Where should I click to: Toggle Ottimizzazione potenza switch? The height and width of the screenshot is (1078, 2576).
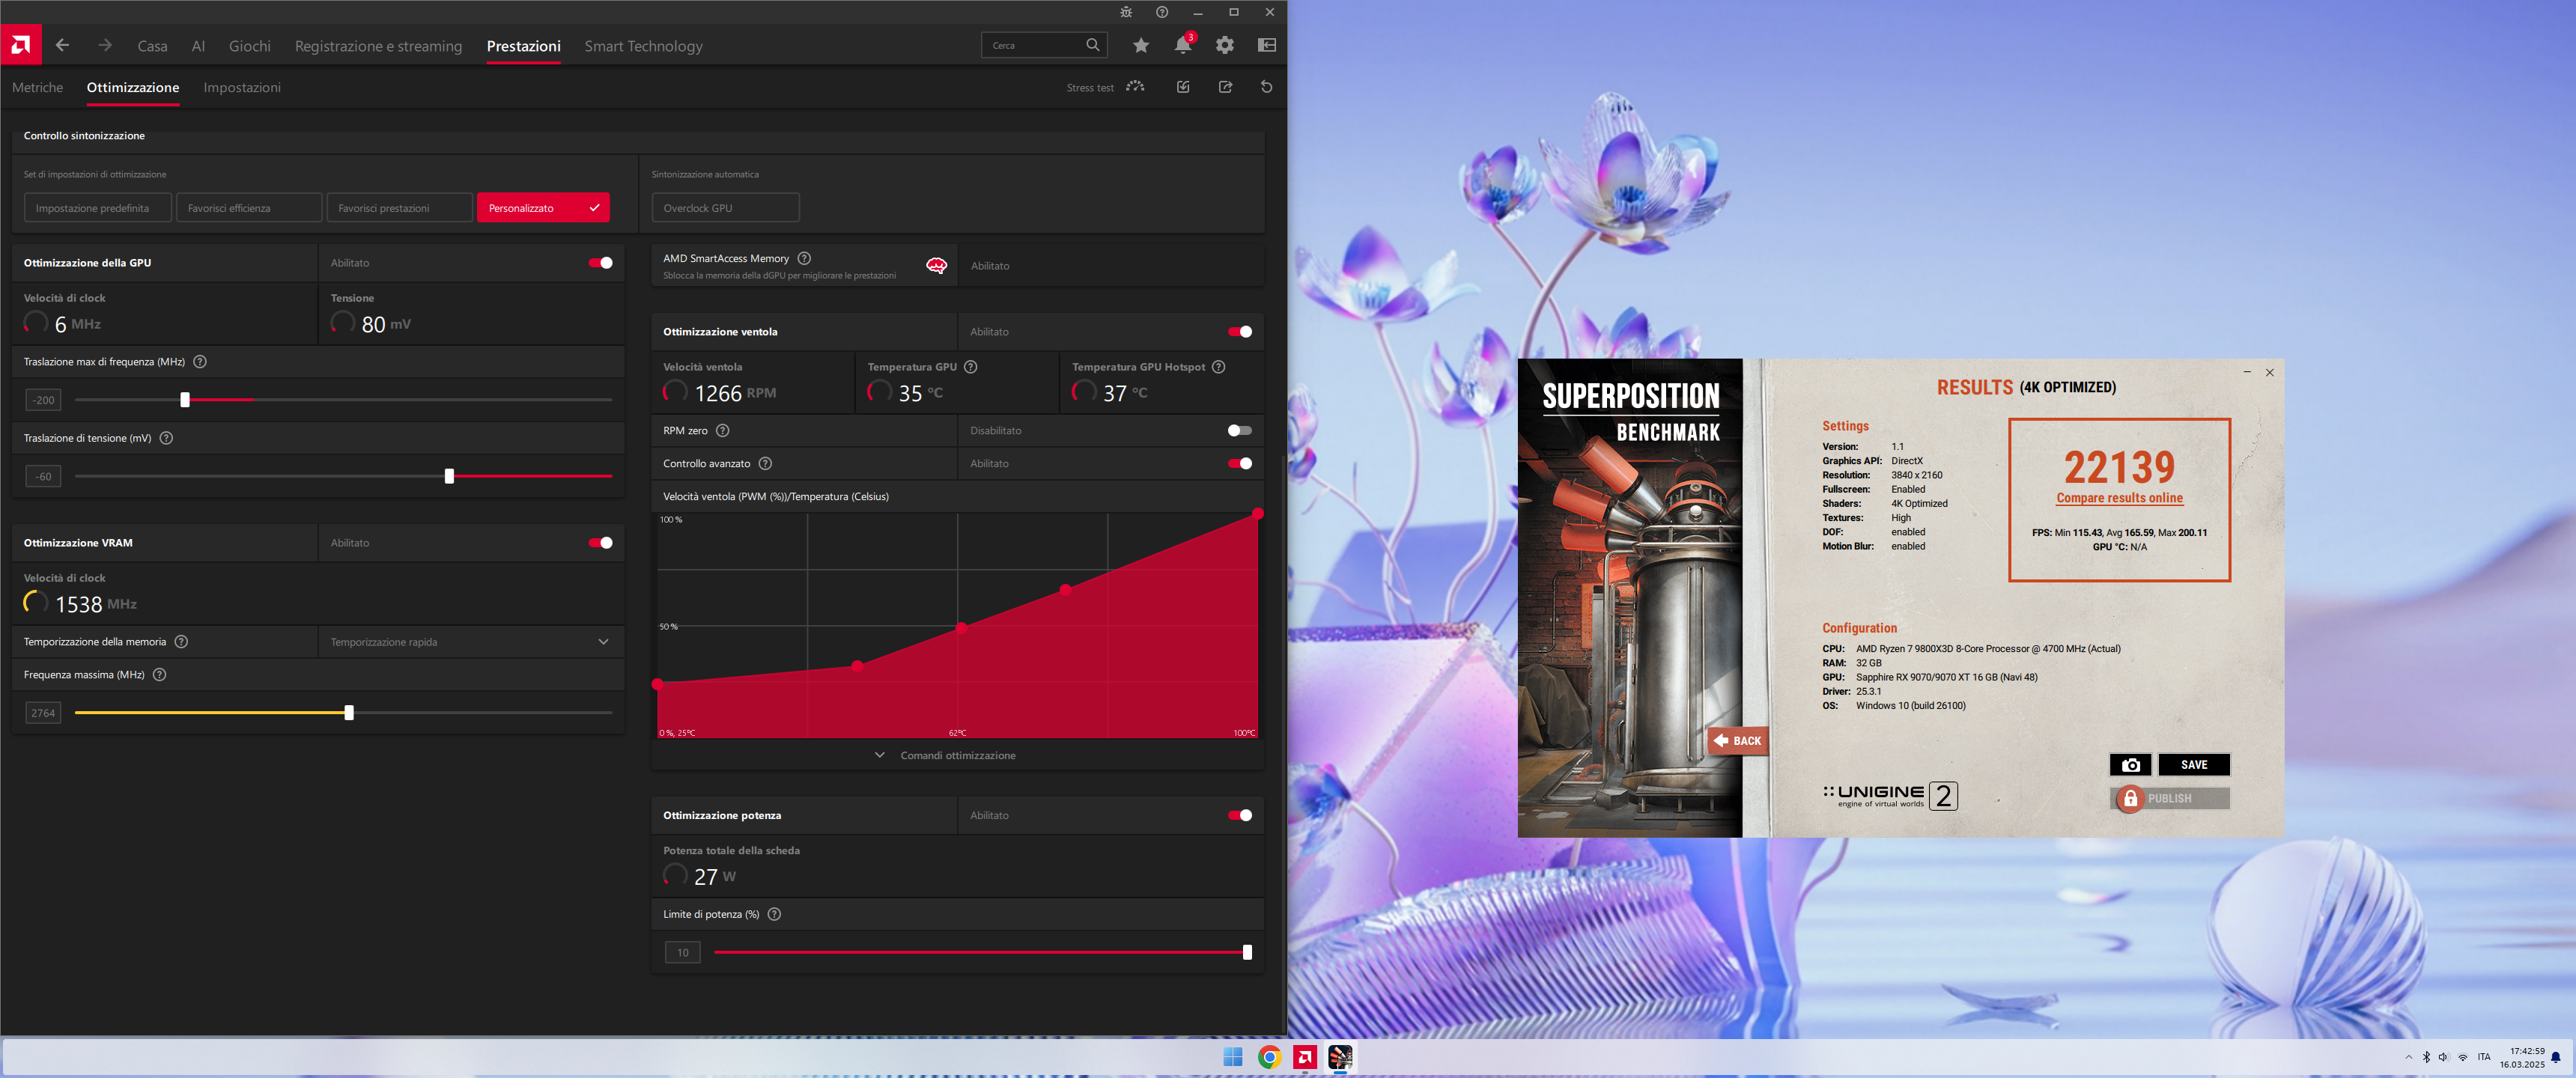pyautogui.click(x=1240, y=816)
